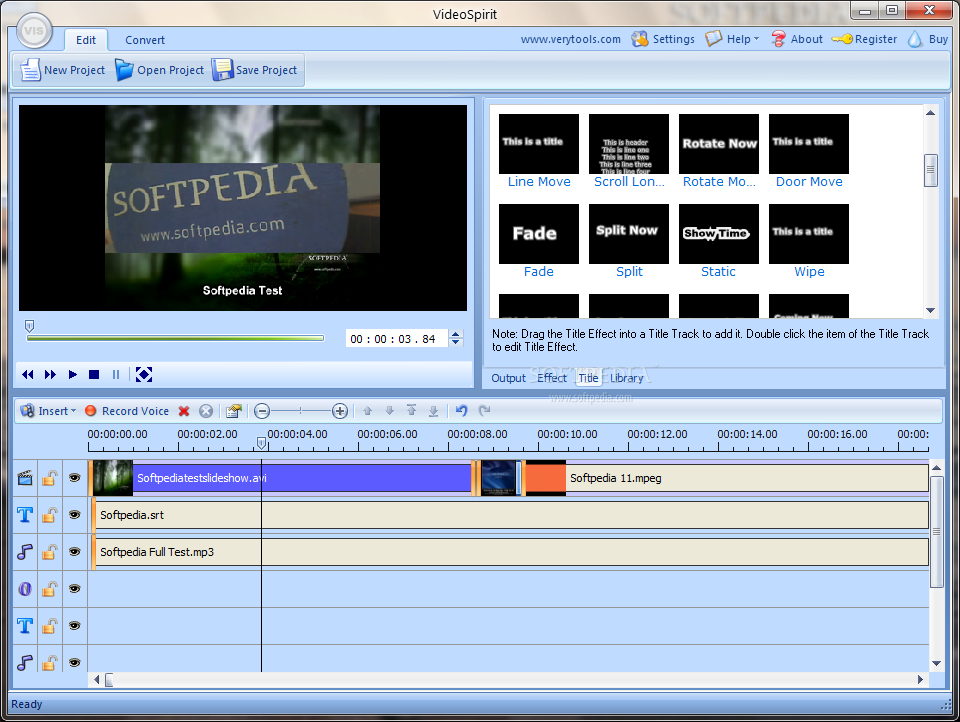Increase the time value with up stepper
960x722 pixels.
pos(456,334)
